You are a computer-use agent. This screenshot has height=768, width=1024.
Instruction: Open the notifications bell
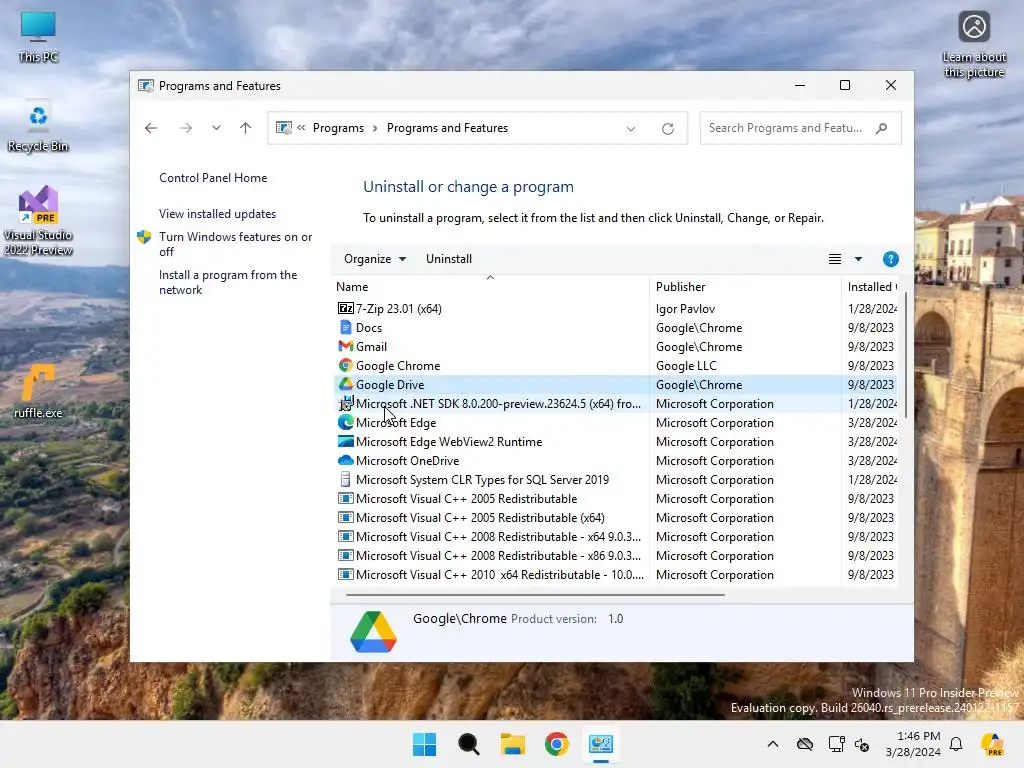pyautogui.click(x=956, y=744)
